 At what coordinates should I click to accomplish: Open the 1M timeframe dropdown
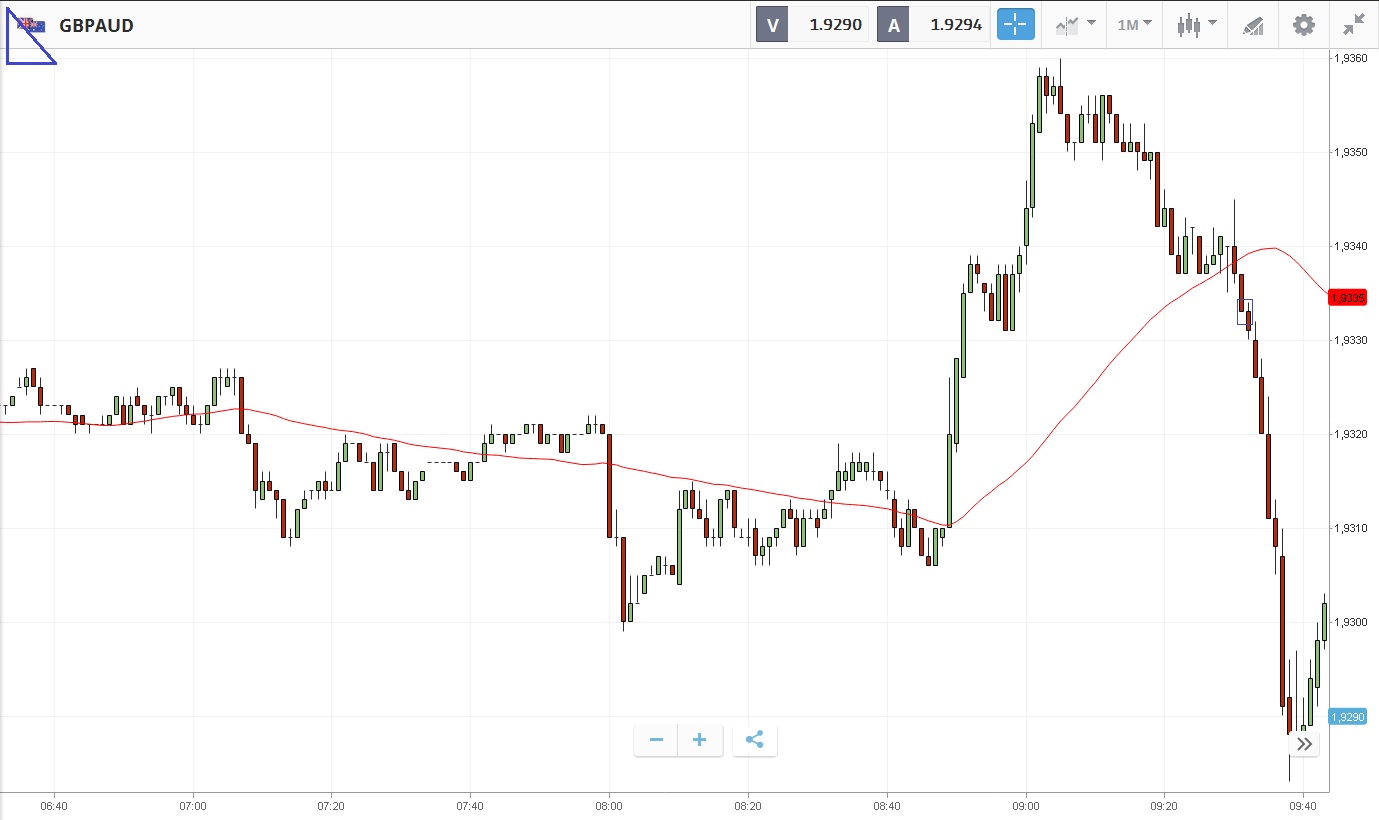(1134, 25)
